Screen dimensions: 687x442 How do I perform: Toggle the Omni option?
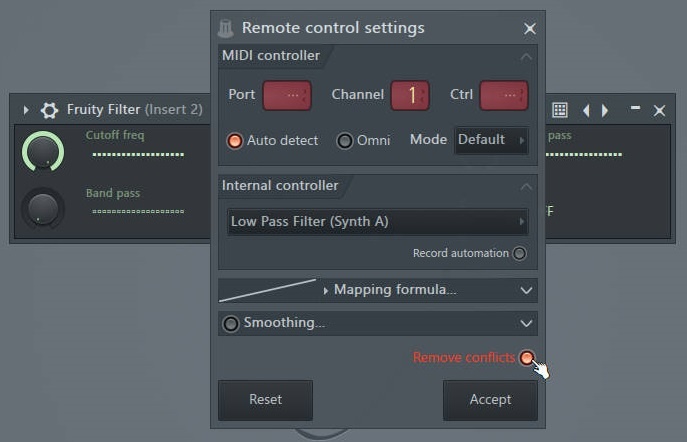(x=344, y=141)
